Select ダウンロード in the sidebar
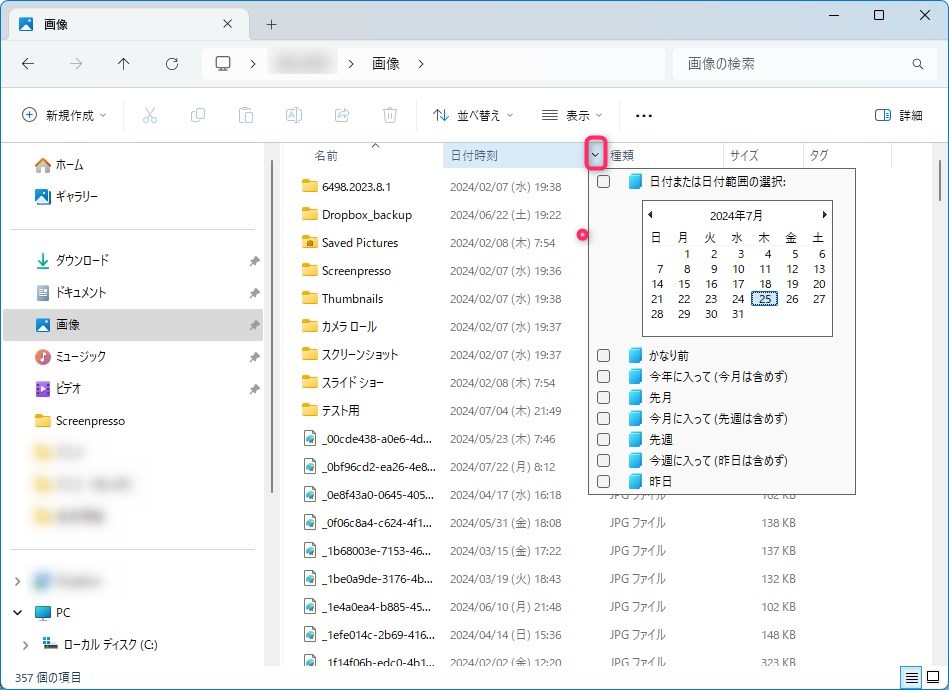 [82, 260]
